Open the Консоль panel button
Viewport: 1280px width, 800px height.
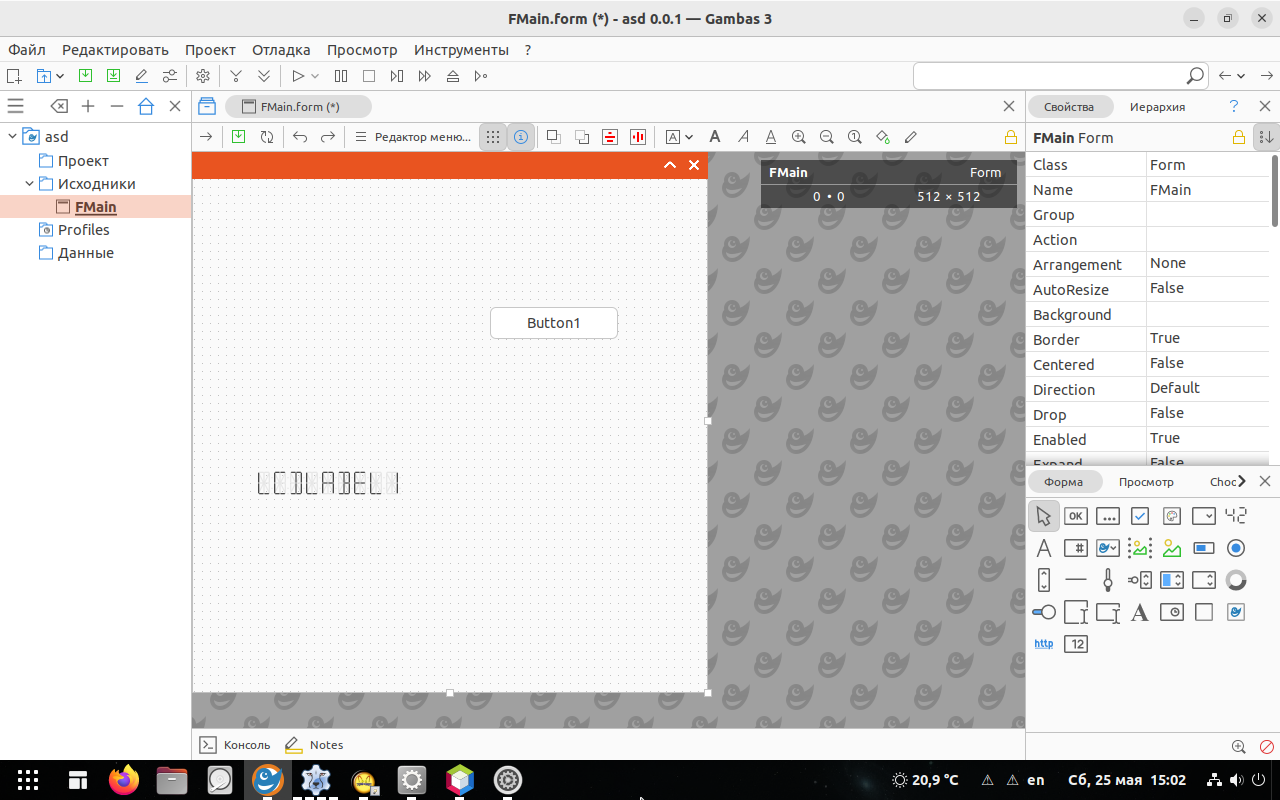235,745
